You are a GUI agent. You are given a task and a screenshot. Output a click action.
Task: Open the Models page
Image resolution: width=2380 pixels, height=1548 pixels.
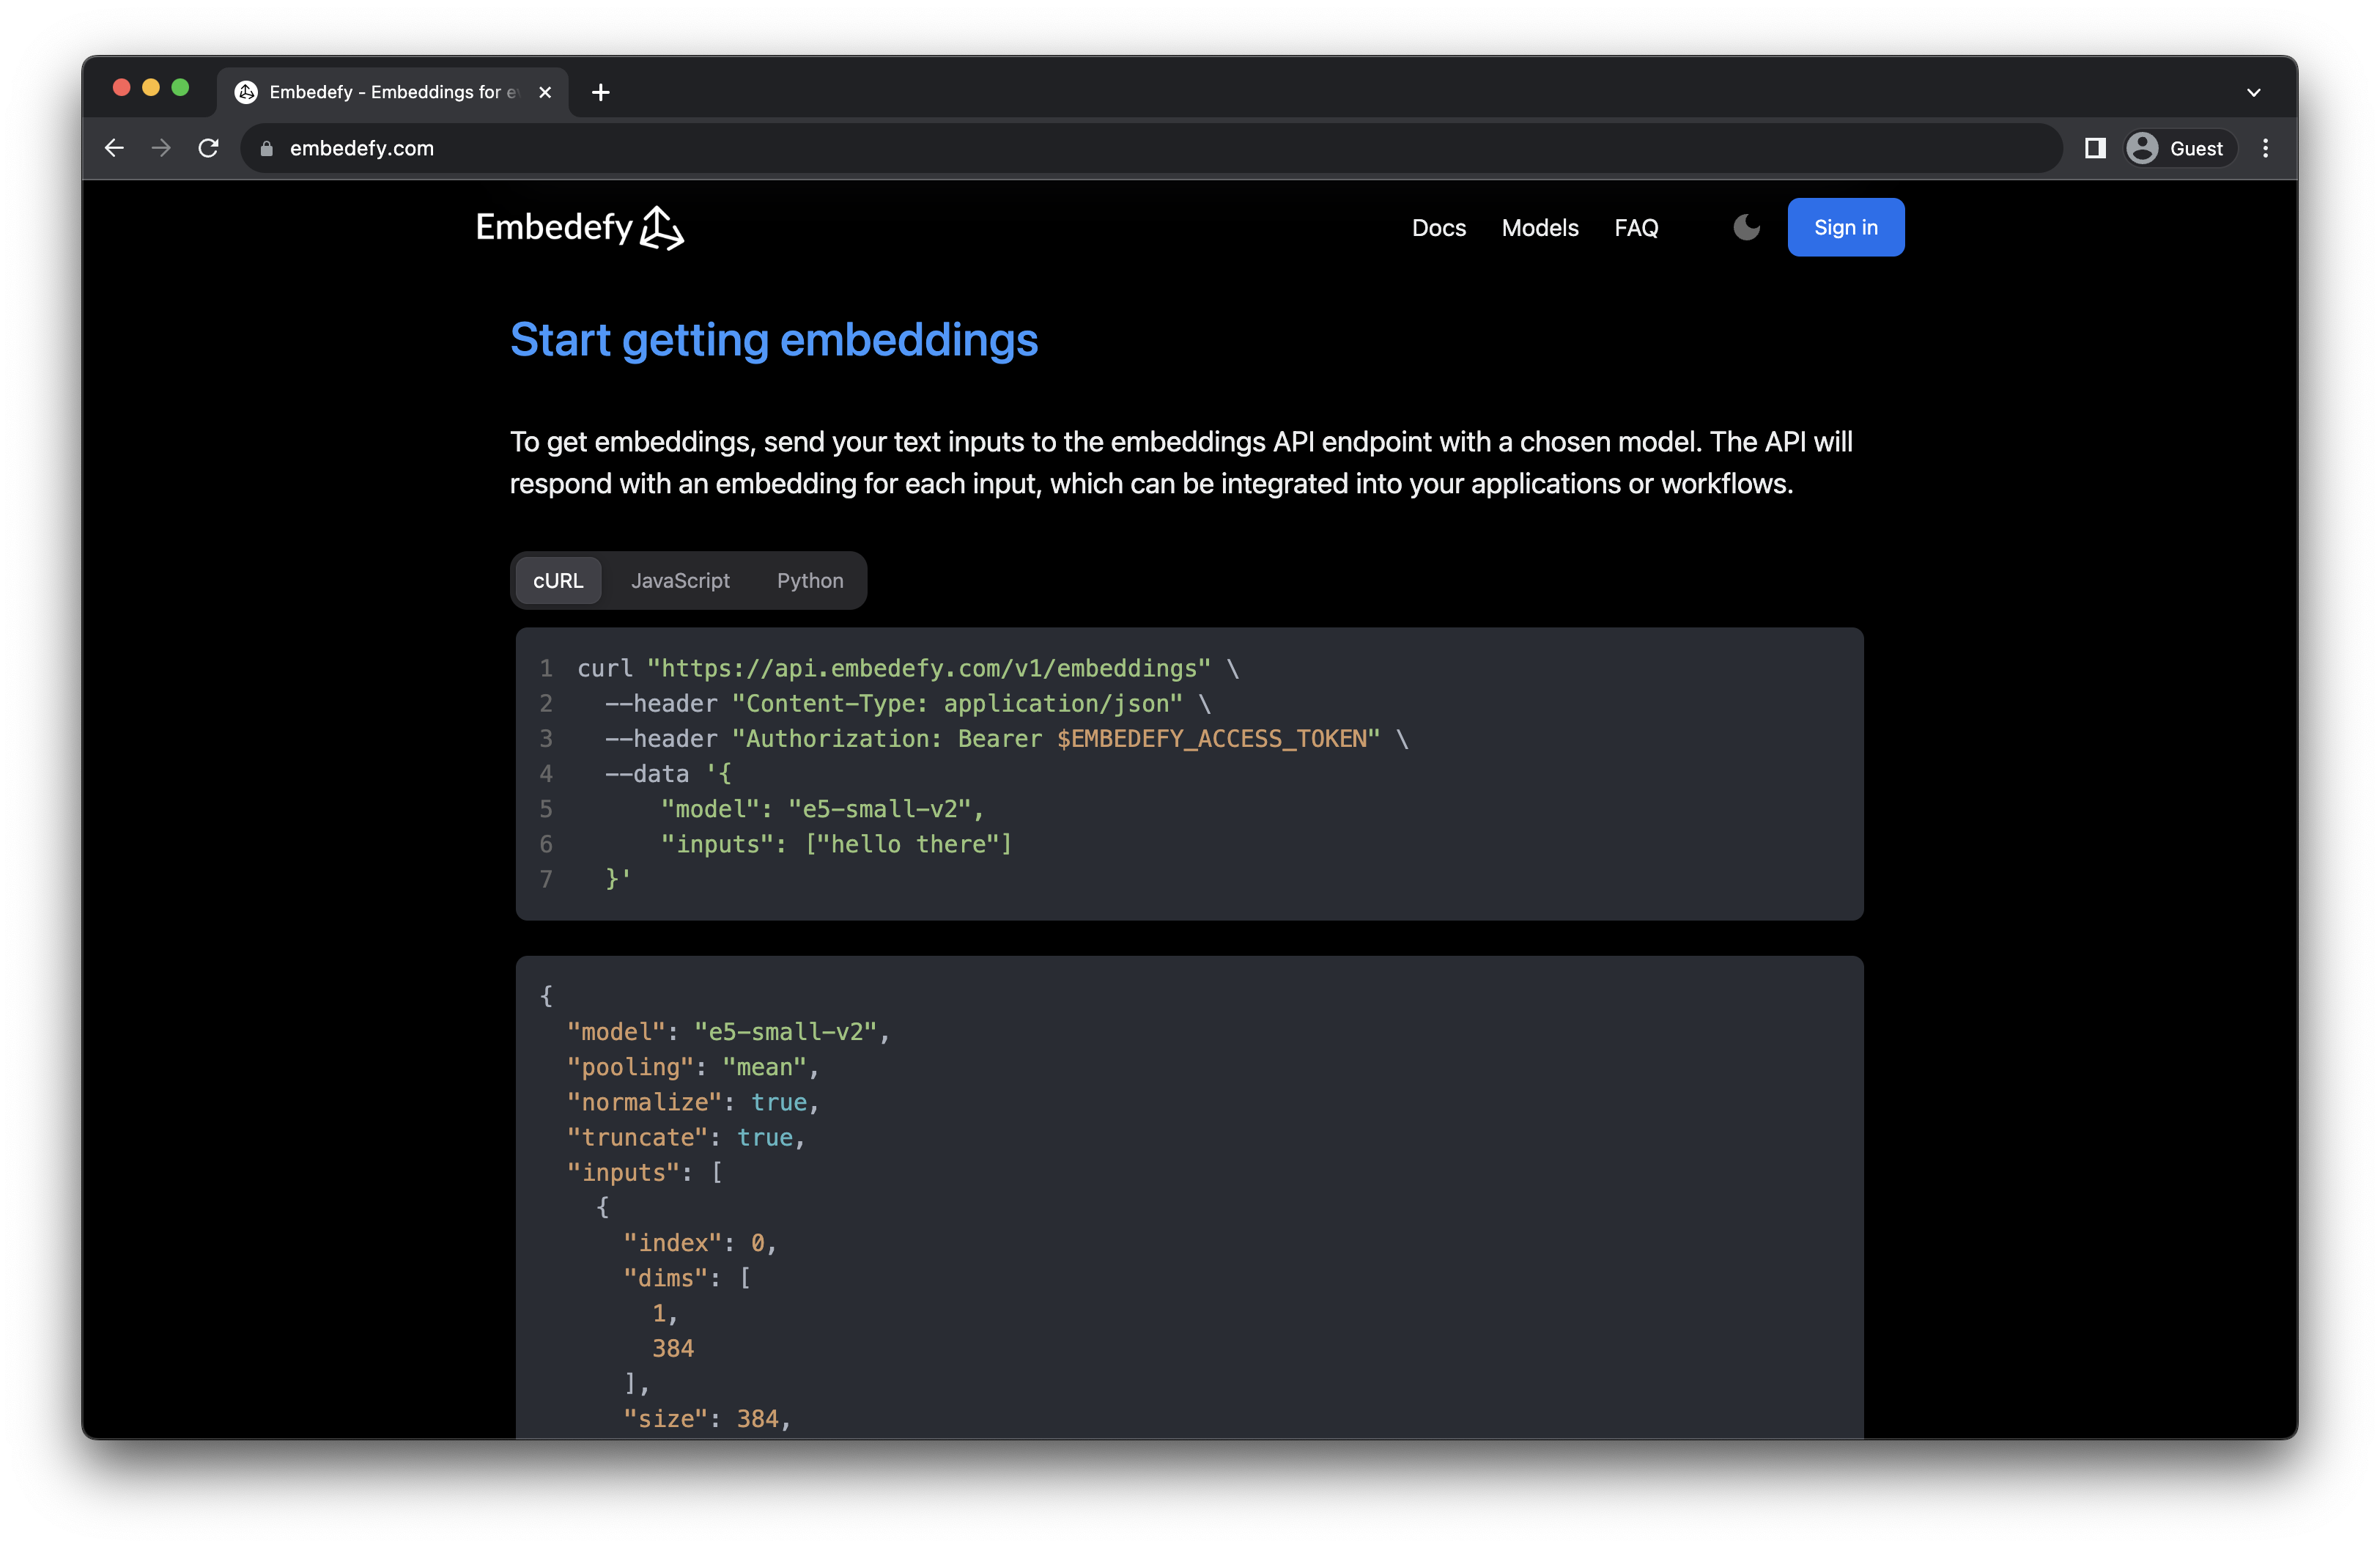click(1540, 228)
